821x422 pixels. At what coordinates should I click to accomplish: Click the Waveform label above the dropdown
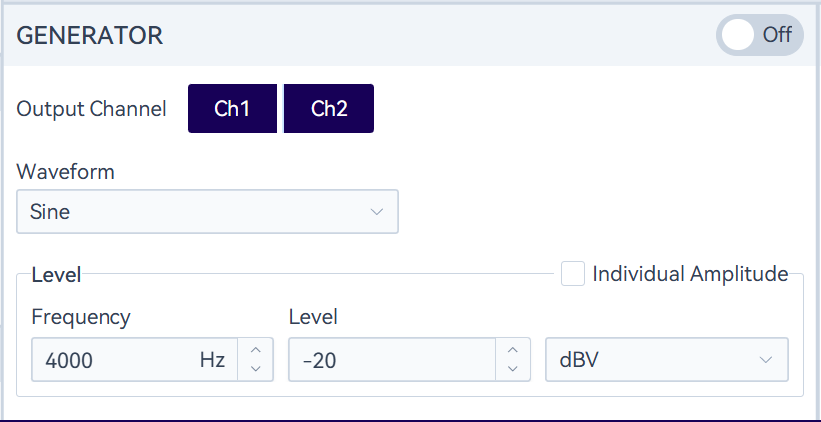coord(65,172)
